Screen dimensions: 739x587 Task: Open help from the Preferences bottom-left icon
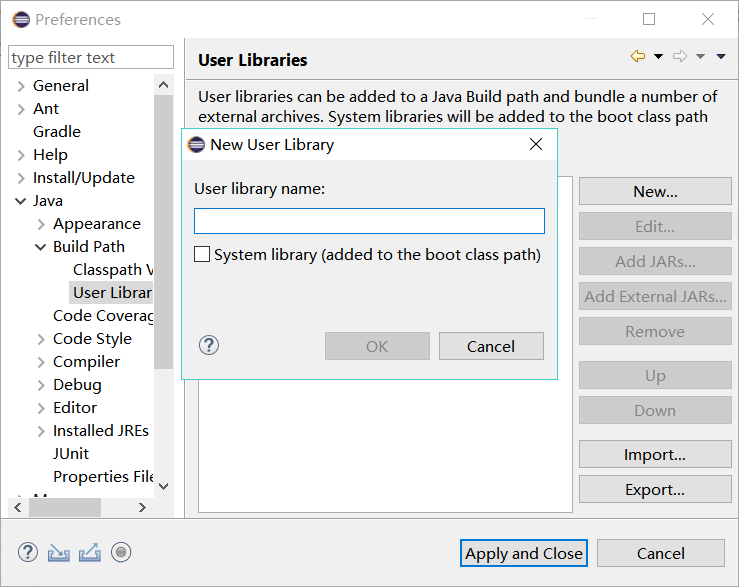pos(28,552)
